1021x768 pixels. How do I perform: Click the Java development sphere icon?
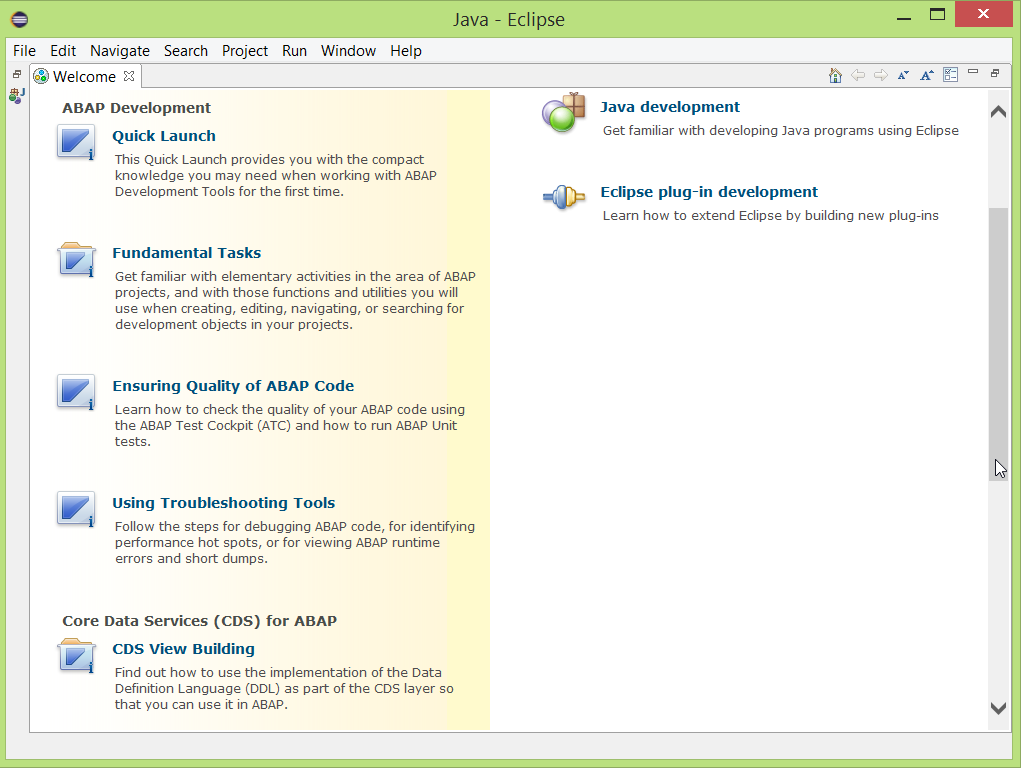point(563,113)
